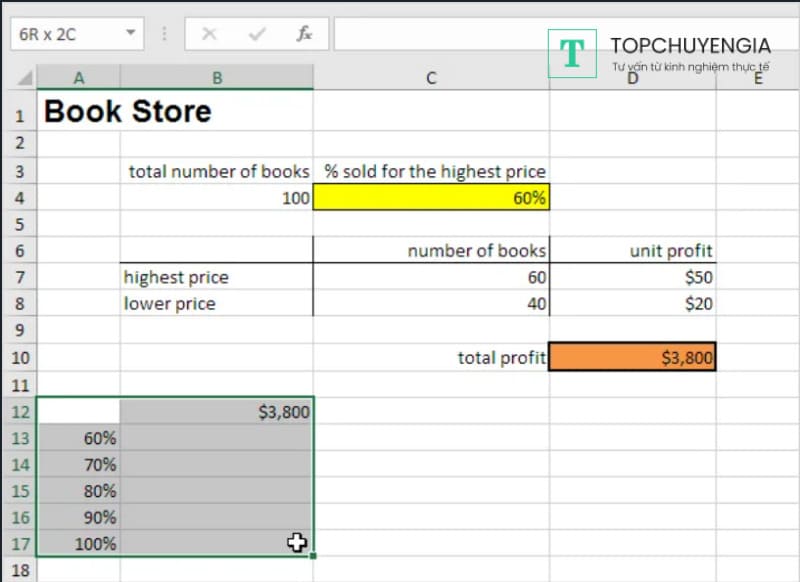Select row 1 header

click(18, 112)
